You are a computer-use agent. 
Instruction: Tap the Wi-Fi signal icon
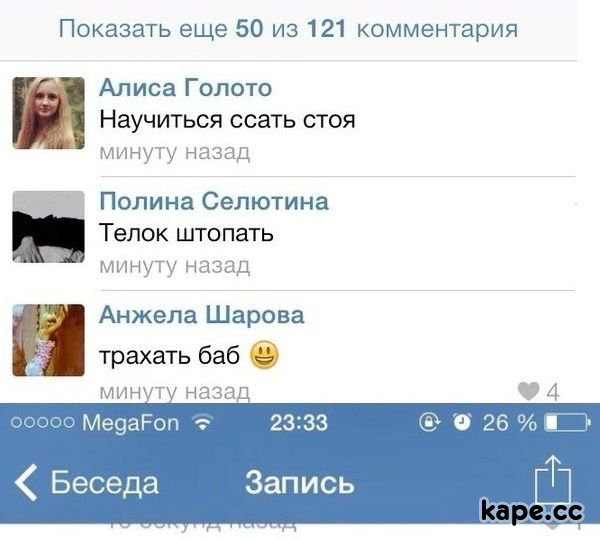click(x=203, y=423)
